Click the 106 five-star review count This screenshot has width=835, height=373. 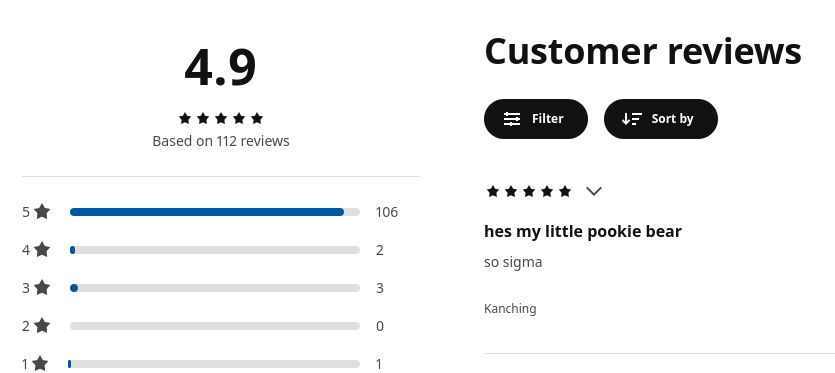tap(387, 212)
